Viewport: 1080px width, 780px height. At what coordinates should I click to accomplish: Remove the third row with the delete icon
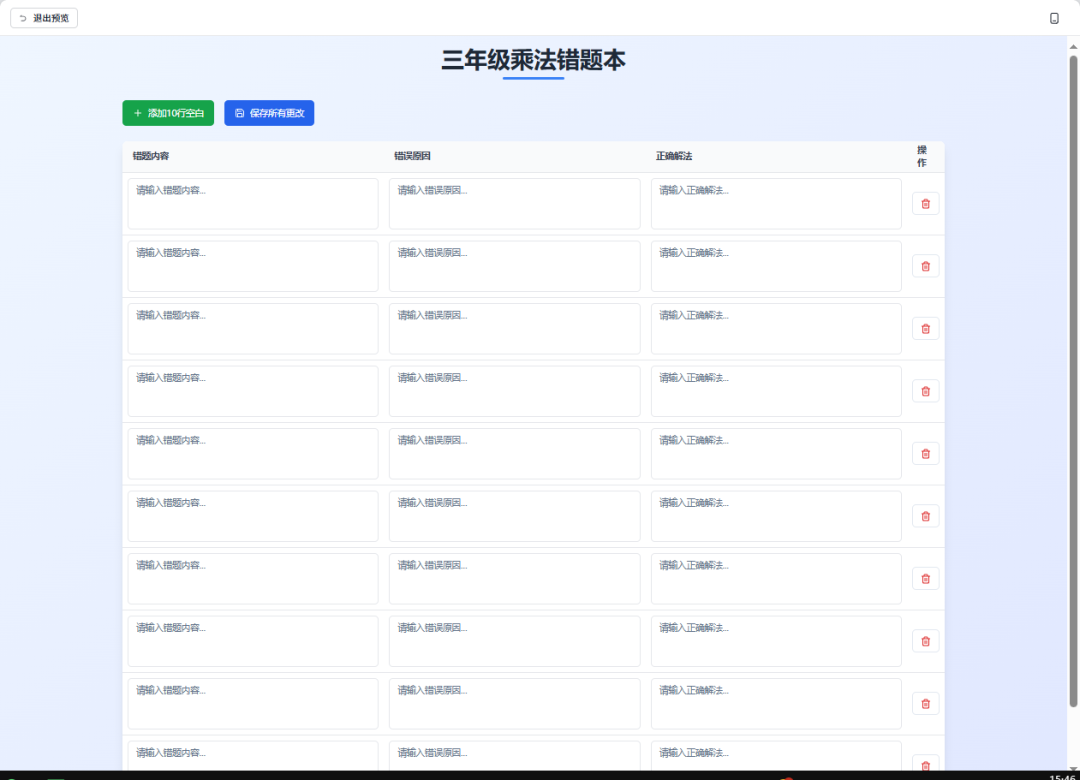point(925,328)
